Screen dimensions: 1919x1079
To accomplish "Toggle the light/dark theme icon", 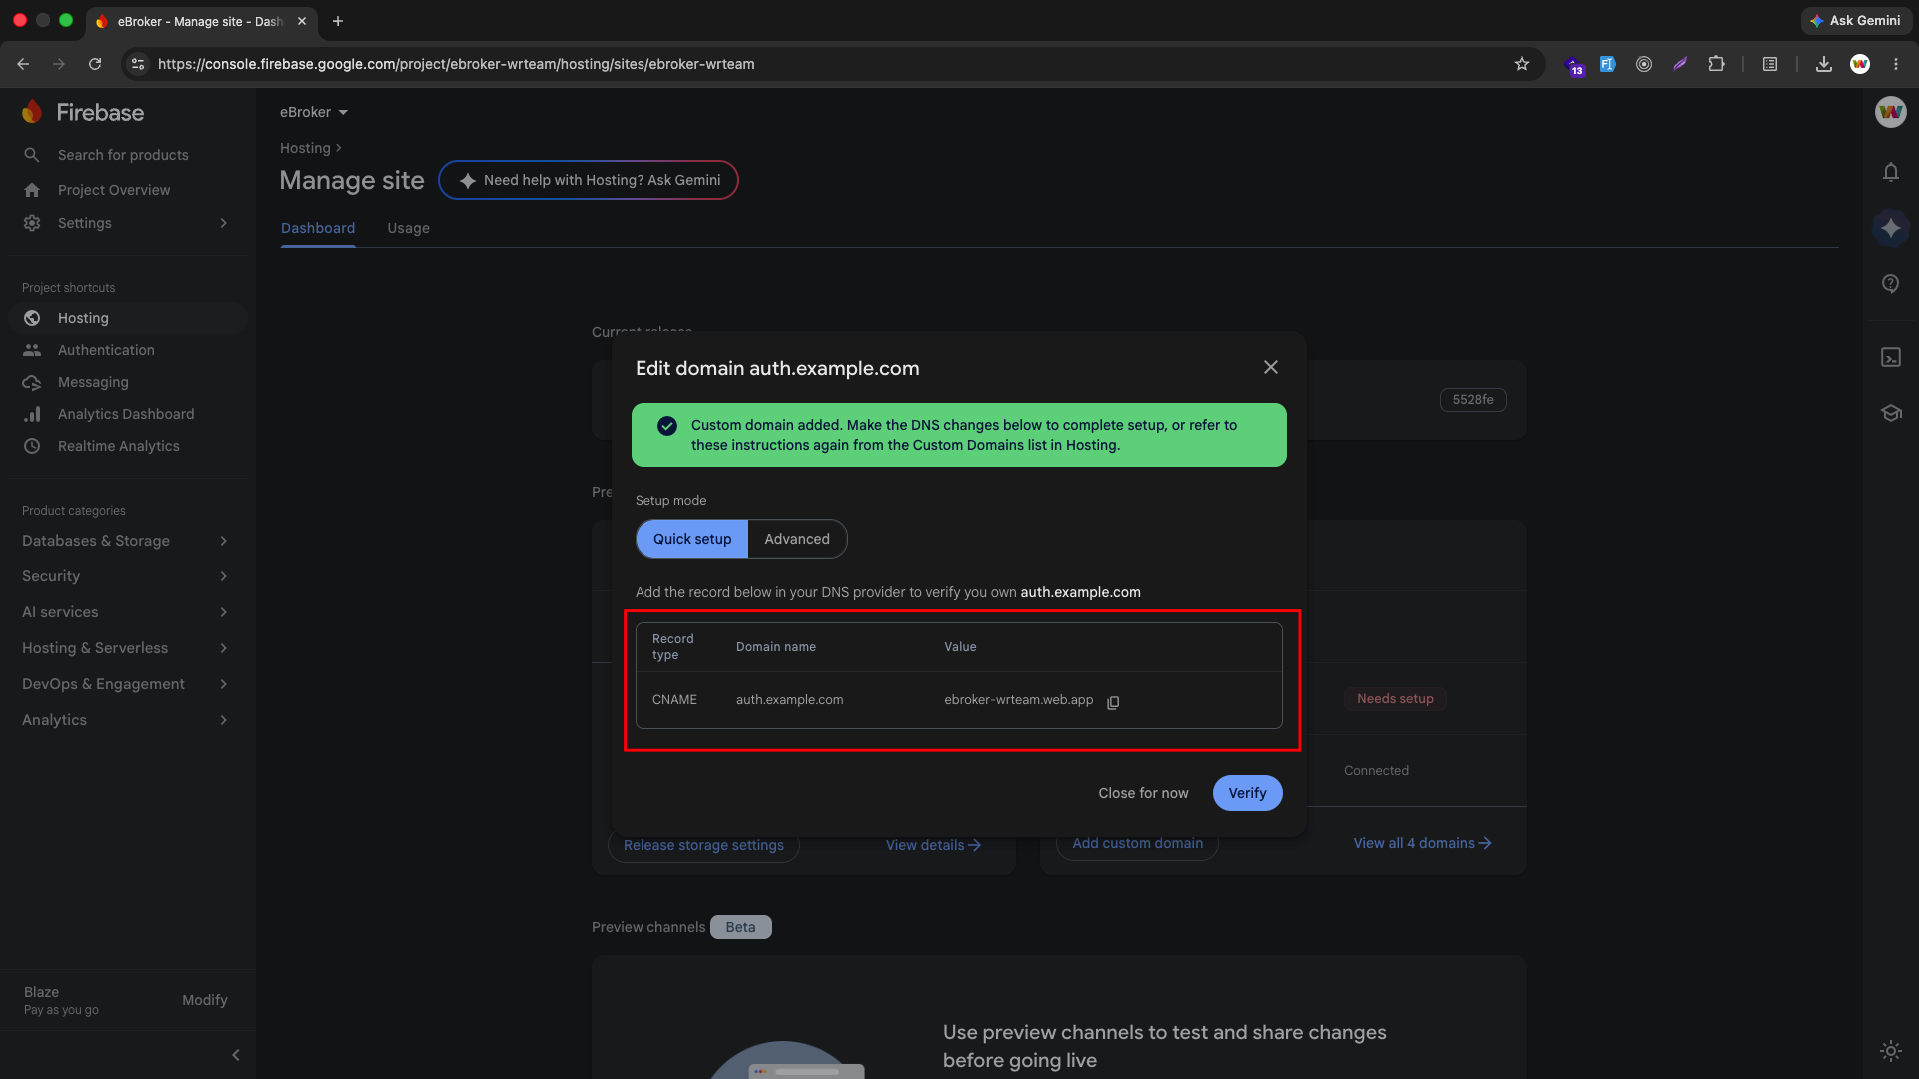I will [1890, 1050].
